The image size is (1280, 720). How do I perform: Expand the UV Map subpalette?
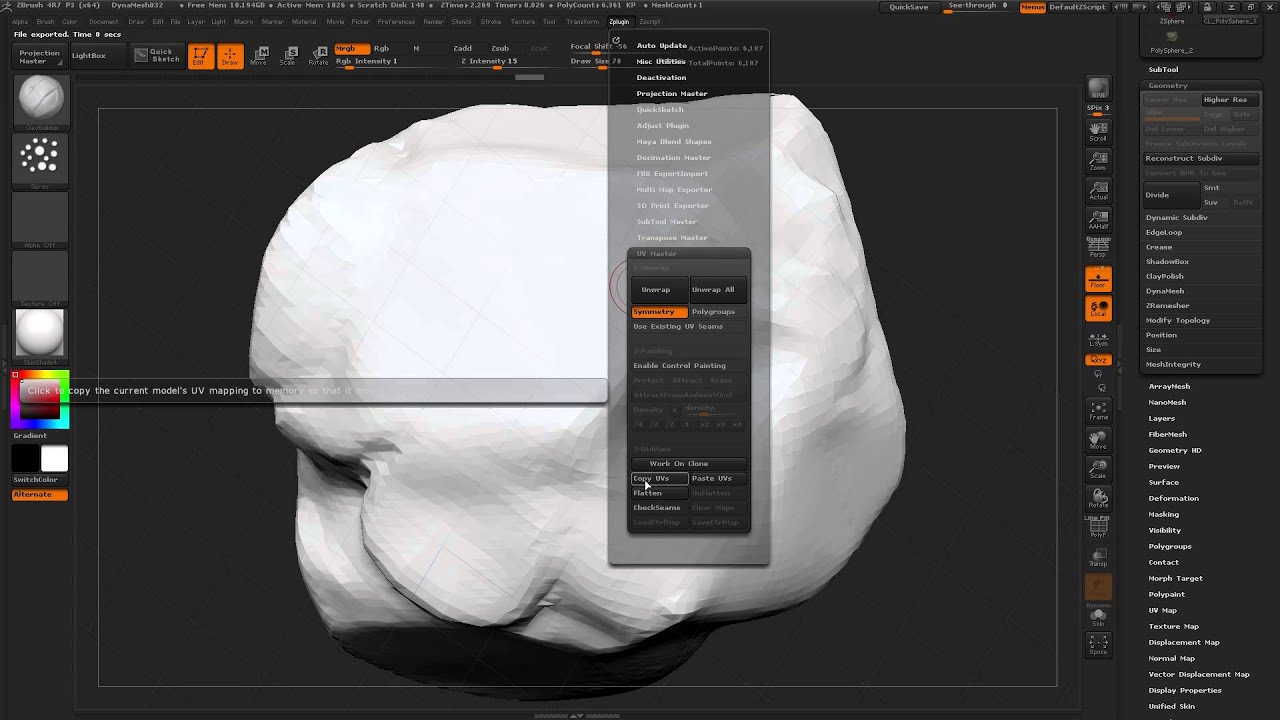coord(1163,610)
